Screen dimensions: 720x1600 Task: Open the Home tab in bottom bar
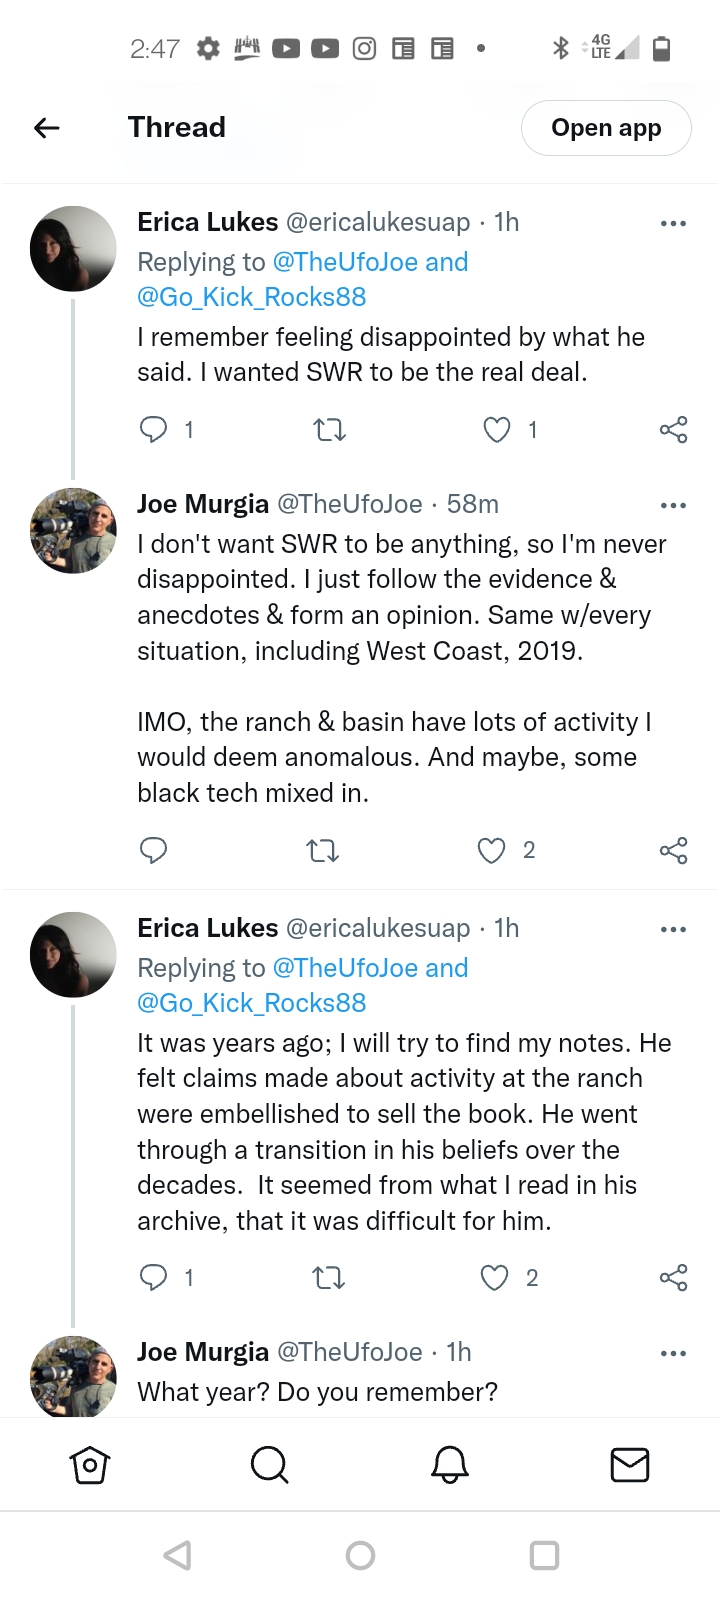tap(90, 1465)
